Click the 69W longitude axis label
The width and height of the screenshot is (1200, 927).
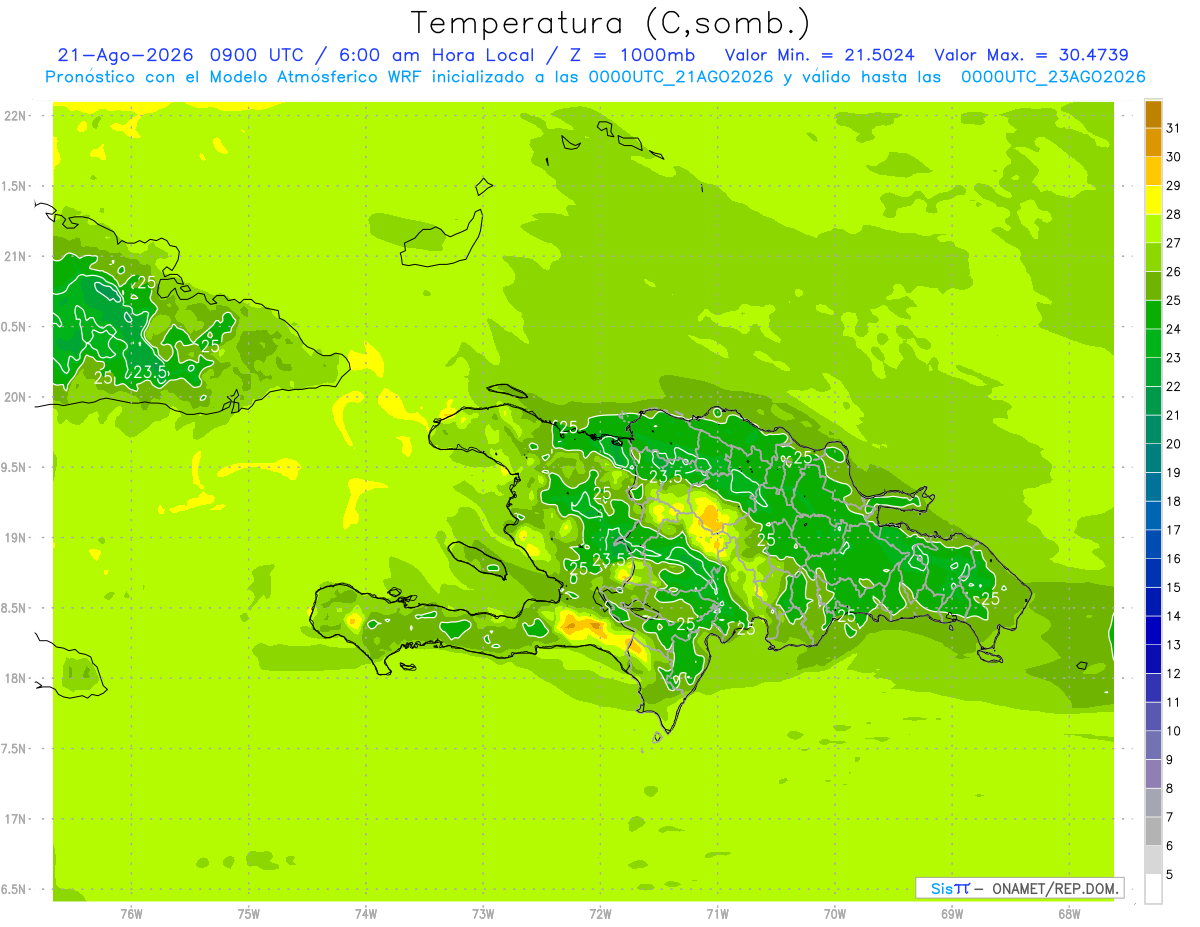pos(952,914)
